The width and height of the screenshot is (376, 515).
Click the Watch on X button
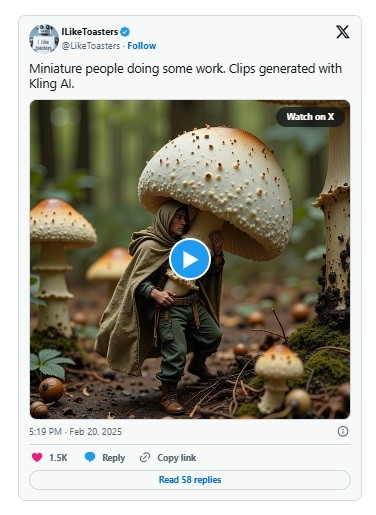310,117
